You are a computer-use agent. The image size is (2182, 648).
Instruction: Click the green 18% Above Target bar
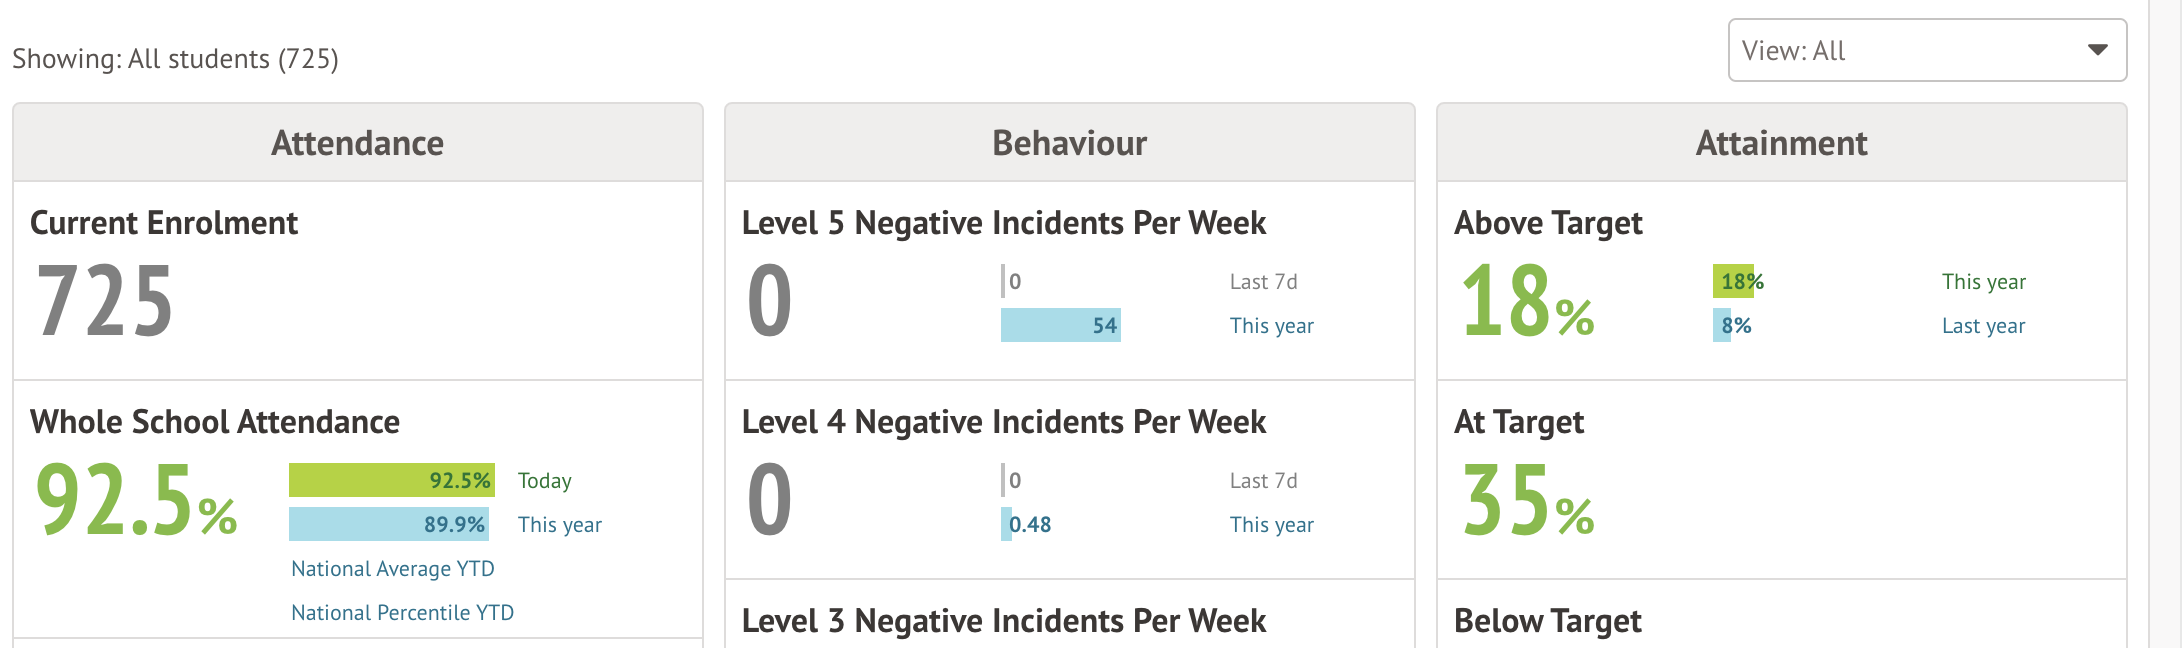1733,281
